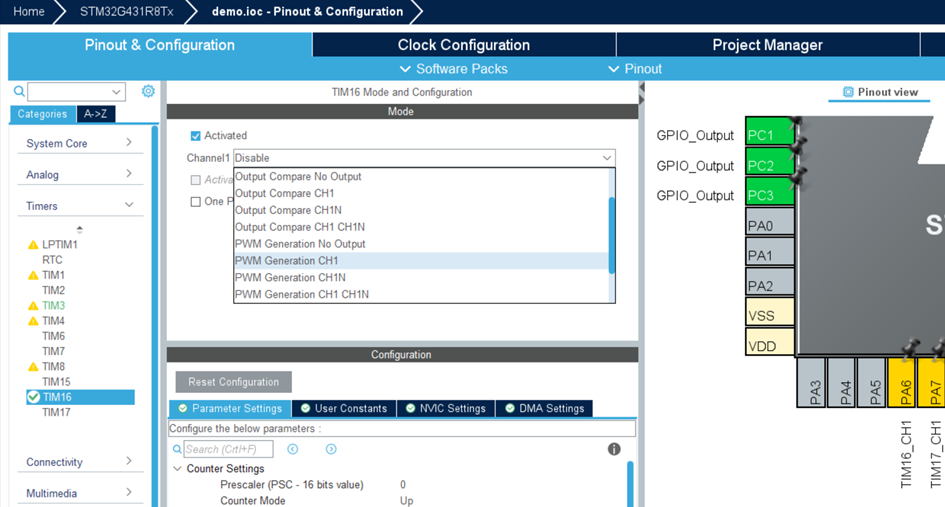Open the Software Packs dropdown menu
This screenshot has height=507, width=945.
pyautogui.click(x=453, y=69)
